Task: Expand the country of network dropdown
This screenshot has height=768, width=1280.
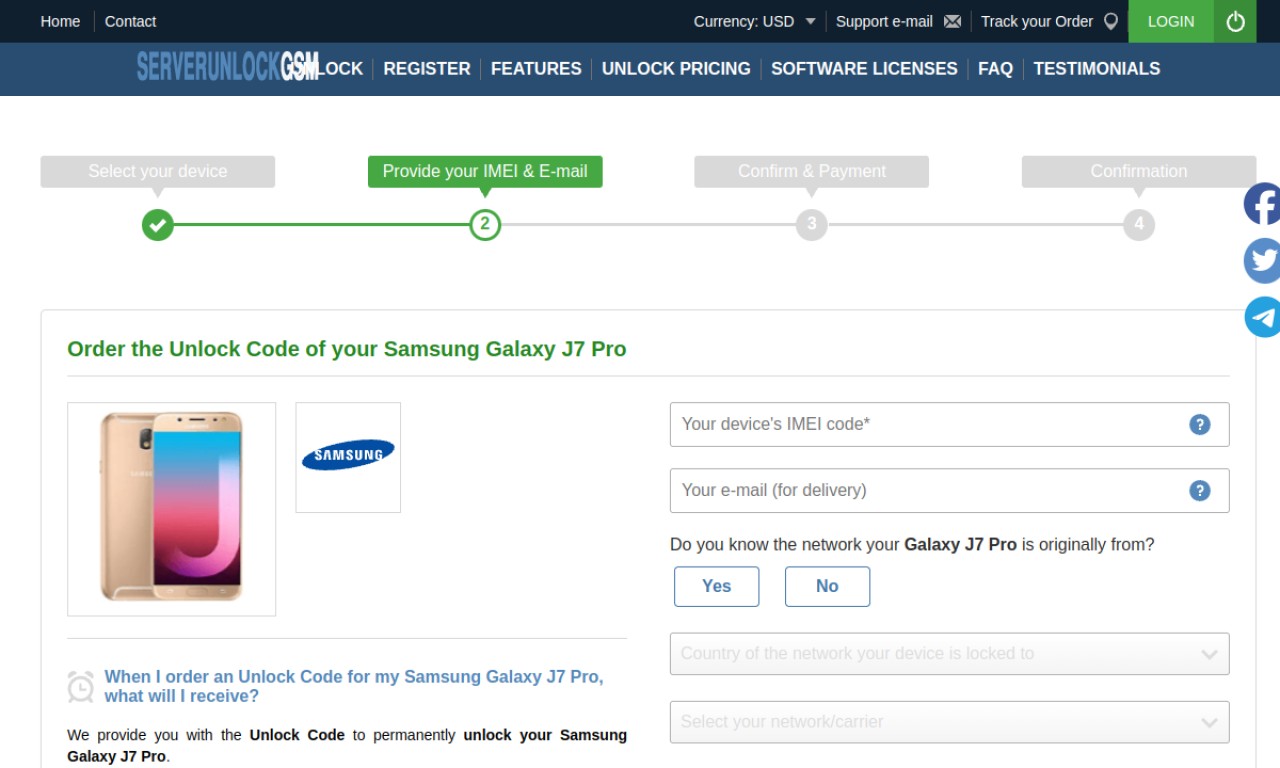Action: (x=949, y=654)
